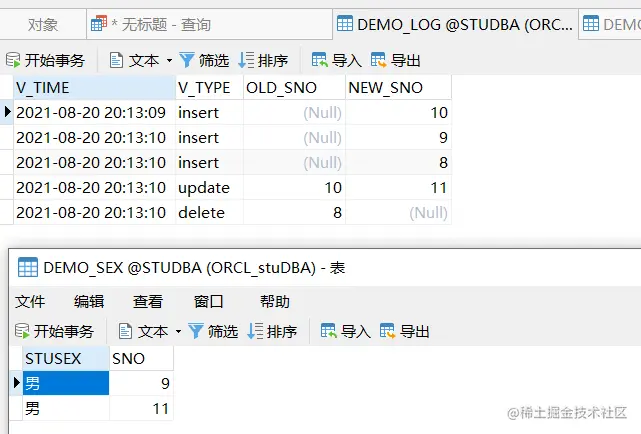Click V_TYPE column header
The height and width of the screenshot is (434, 641).
[209, 87]
